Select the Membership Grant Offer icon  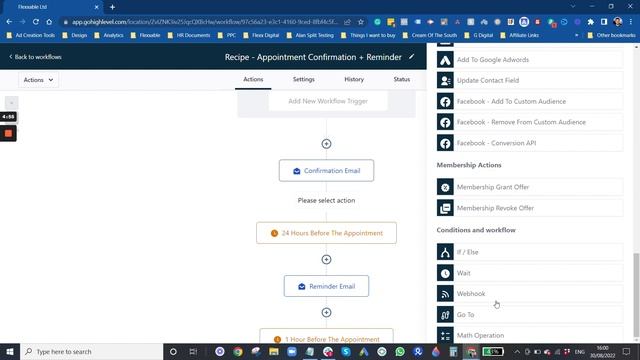tap(445, 187)
